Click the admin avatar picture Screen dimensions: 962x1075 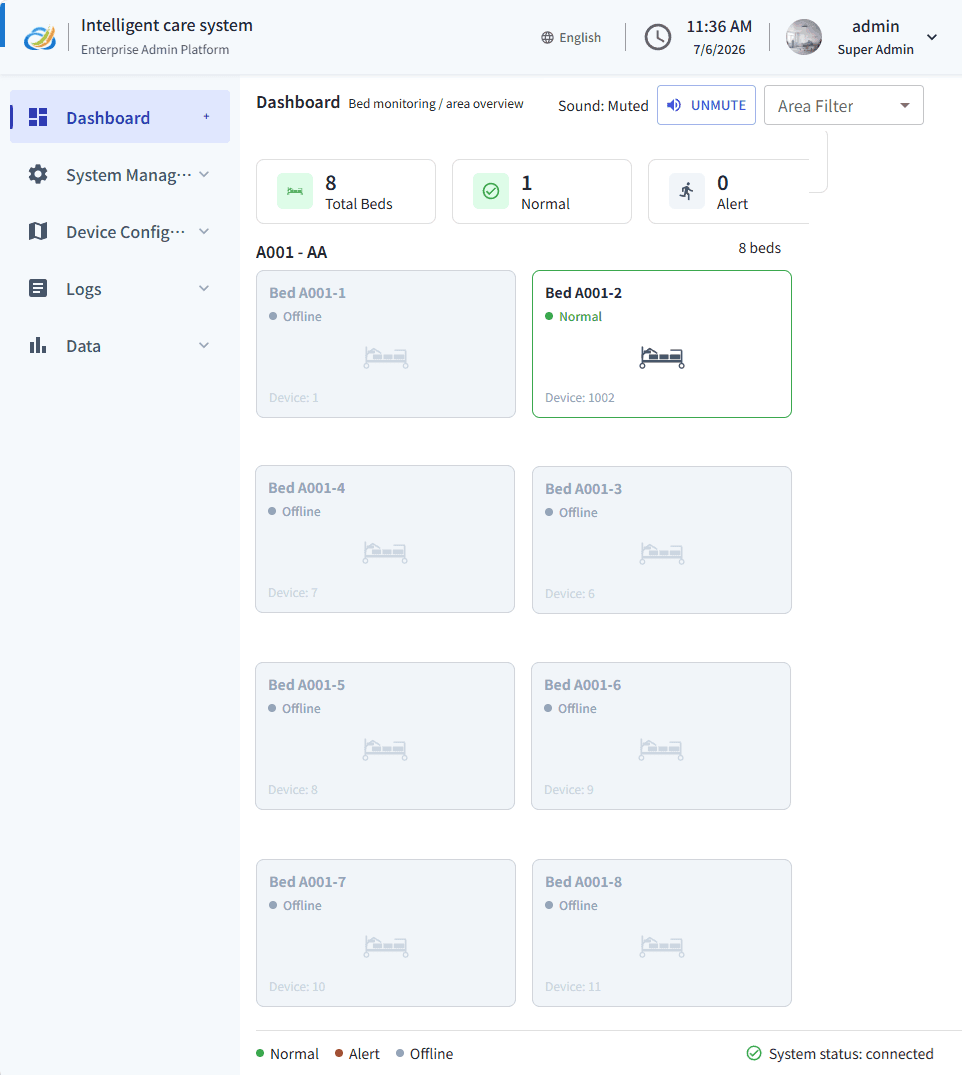804,37
